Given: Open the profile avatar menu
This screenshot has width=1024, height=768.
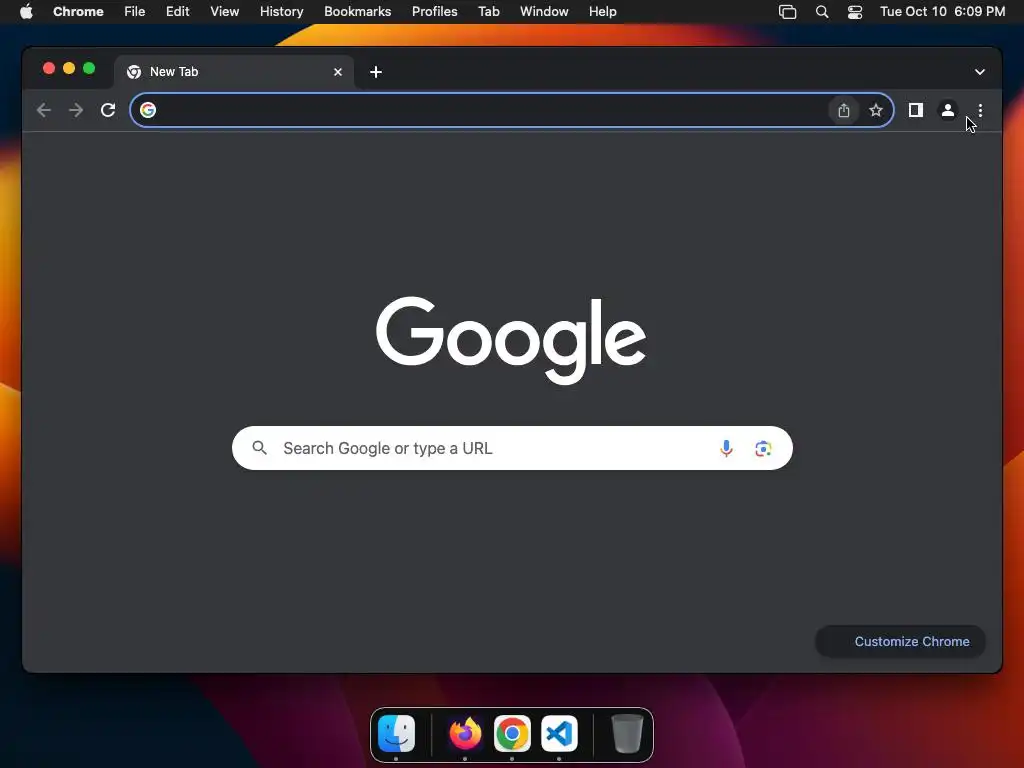Looking at the screenshot, I should click(948, 110).
